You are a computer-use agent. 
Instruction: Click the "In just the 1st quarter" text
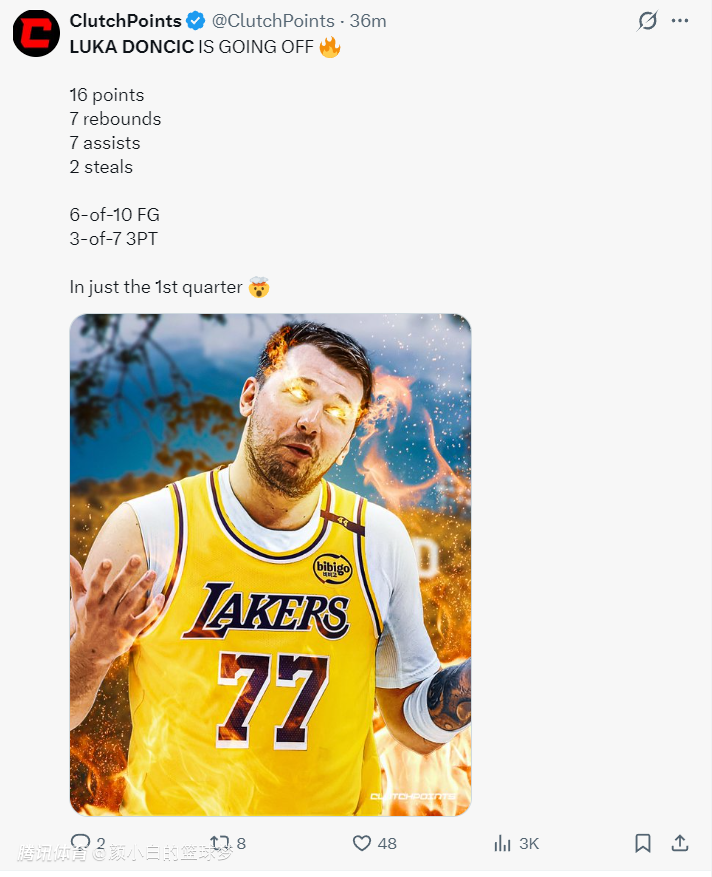coord(155,287)
